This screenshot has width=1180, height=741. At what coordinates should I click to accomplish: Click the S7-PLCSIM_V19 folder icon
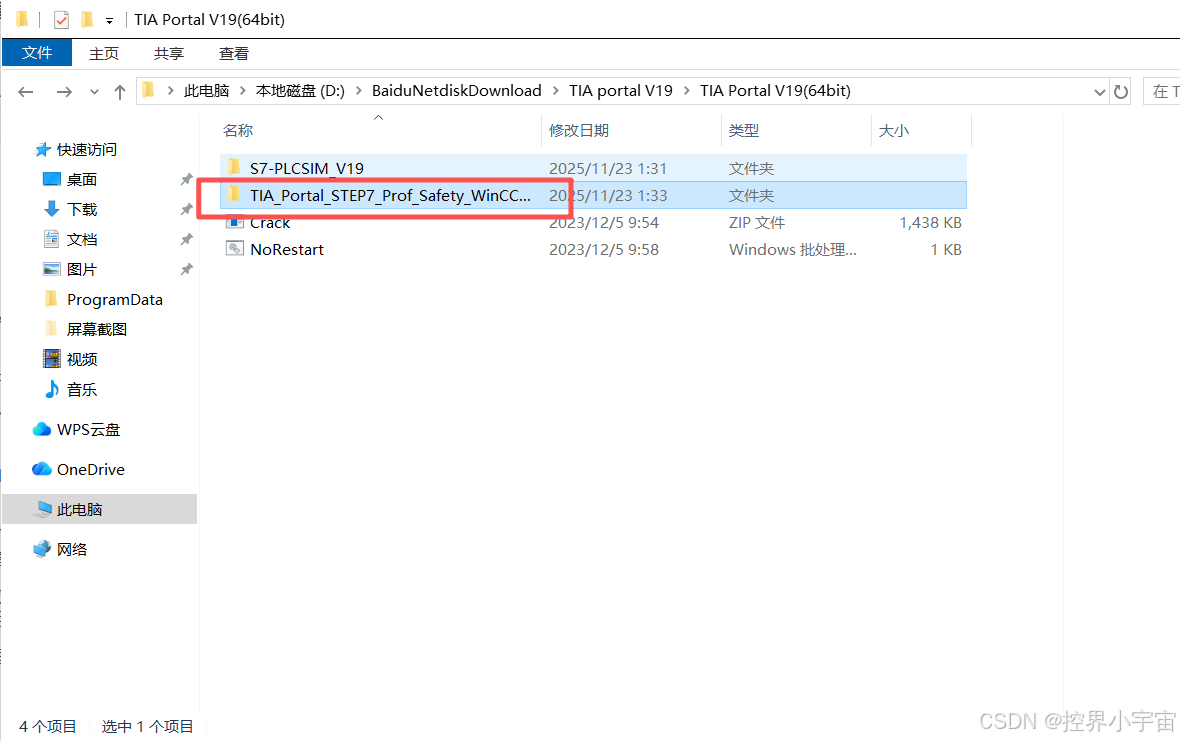(x=234, y=167)
